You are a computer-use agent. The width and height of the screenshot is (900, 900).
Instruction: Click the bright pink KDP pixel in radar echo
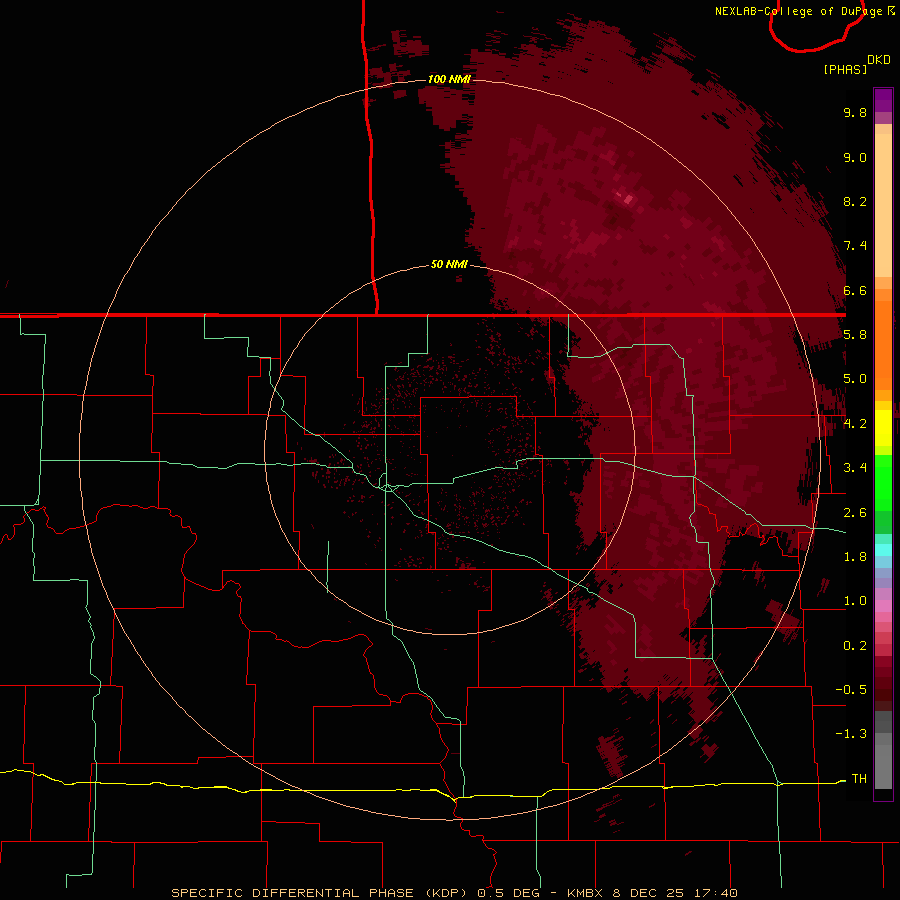click(x=628, y=199)
